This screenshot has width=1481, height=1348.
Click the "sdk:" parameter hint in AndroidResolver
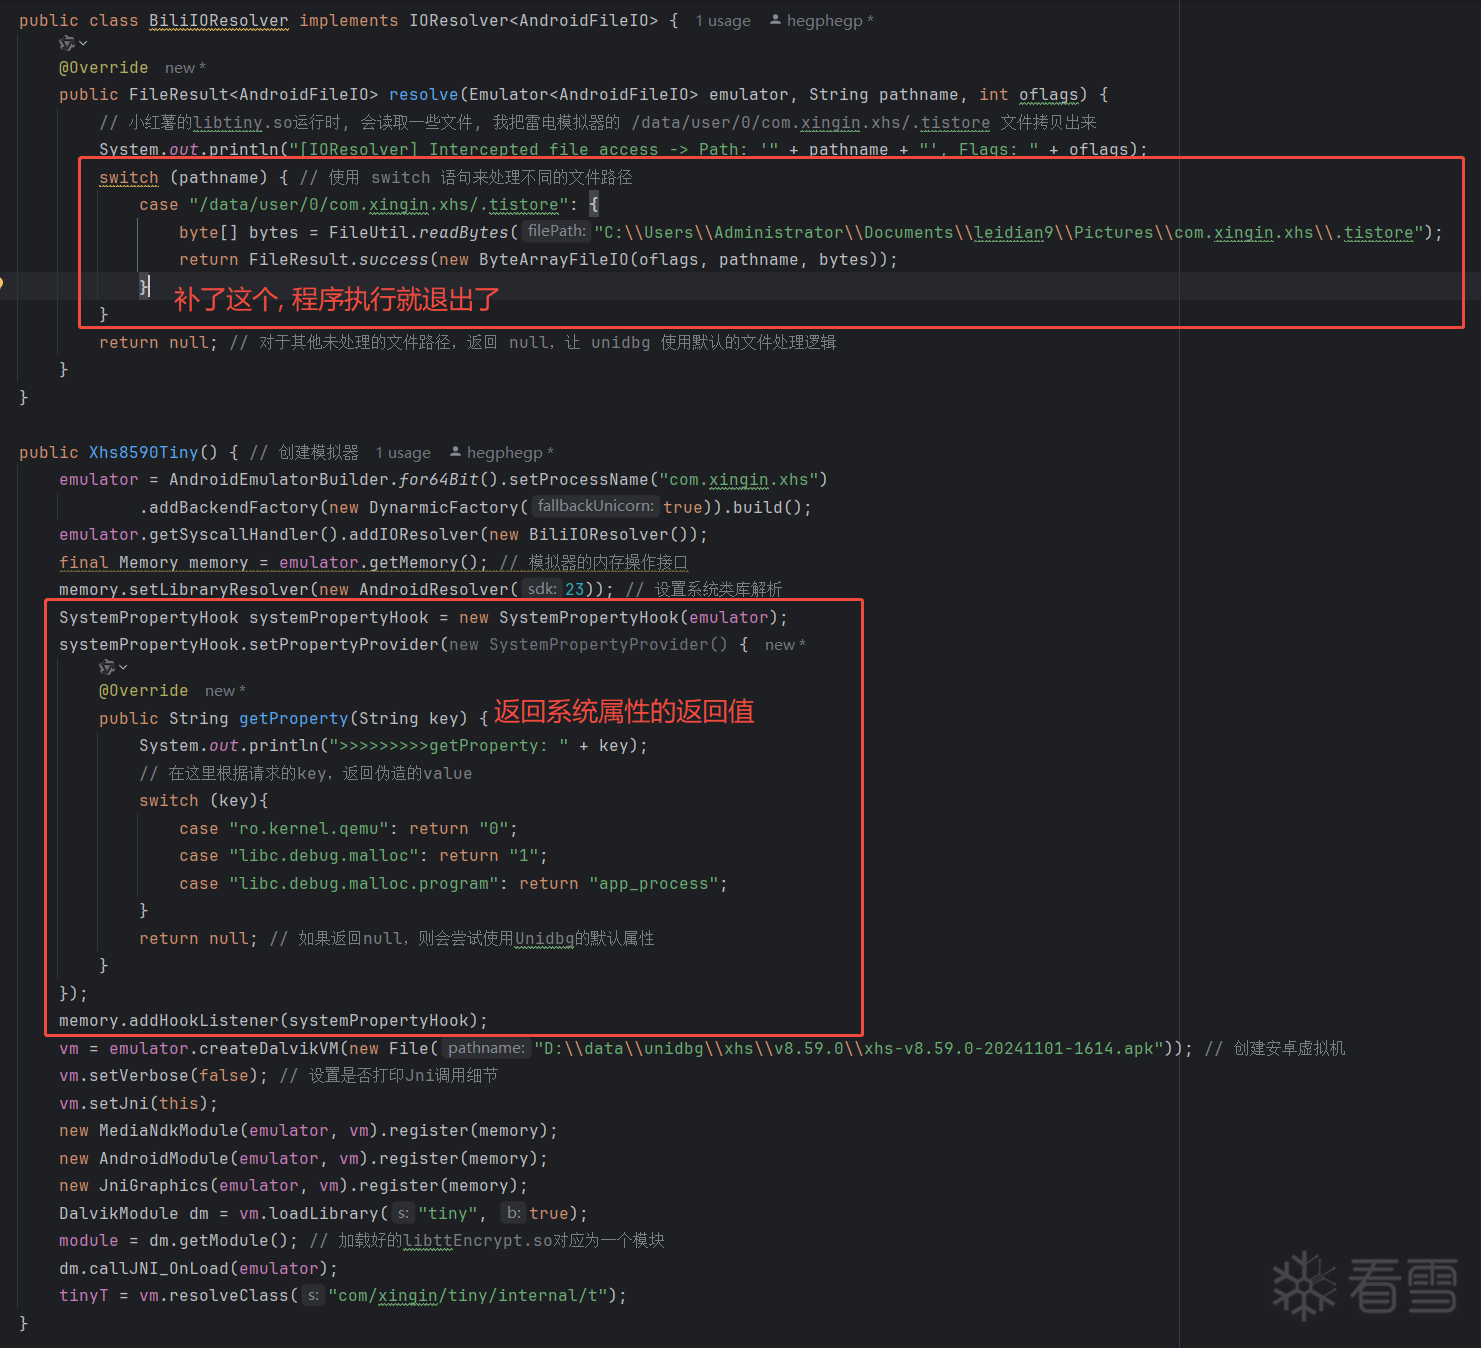(542, 589)
